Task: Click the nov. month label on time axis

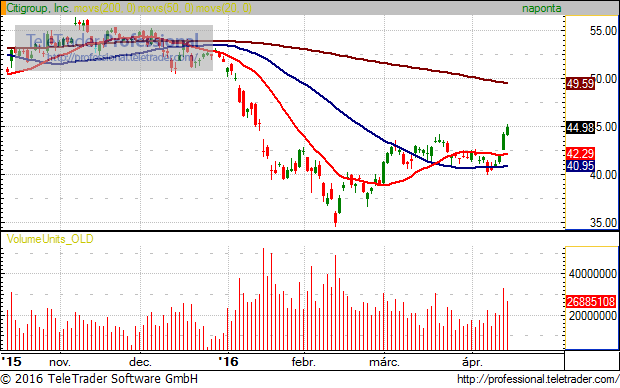Action: (60, 362)
